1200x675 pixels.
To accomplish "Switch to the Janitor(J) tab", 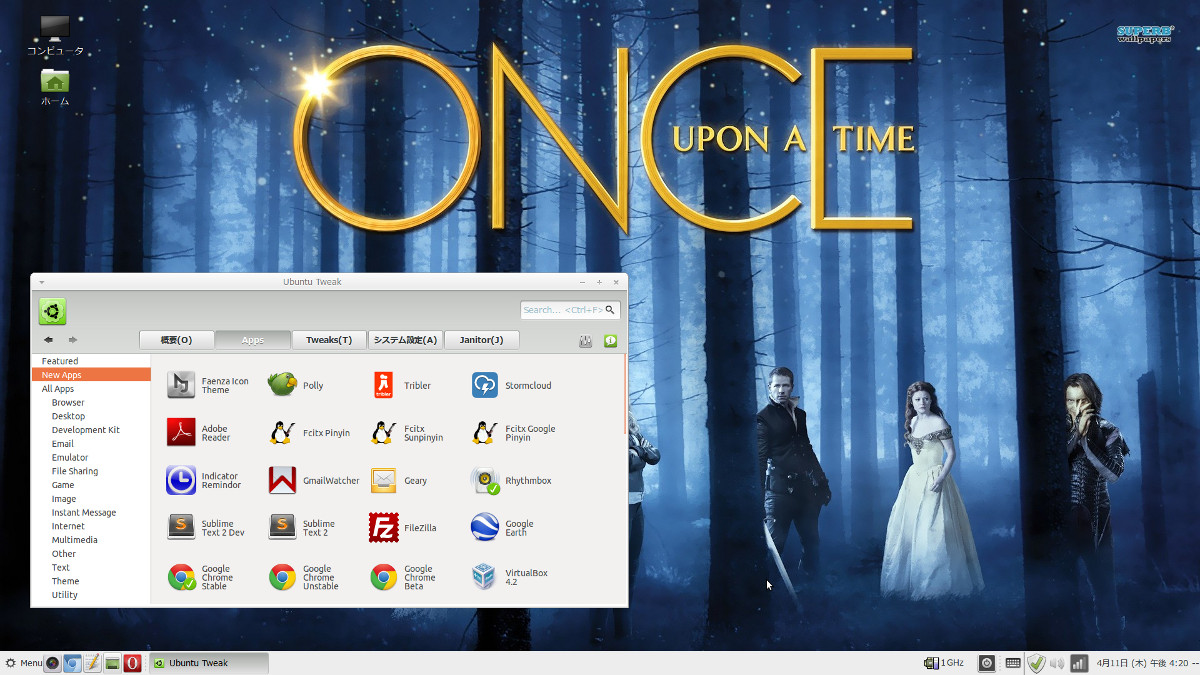I will pos(481,340).
